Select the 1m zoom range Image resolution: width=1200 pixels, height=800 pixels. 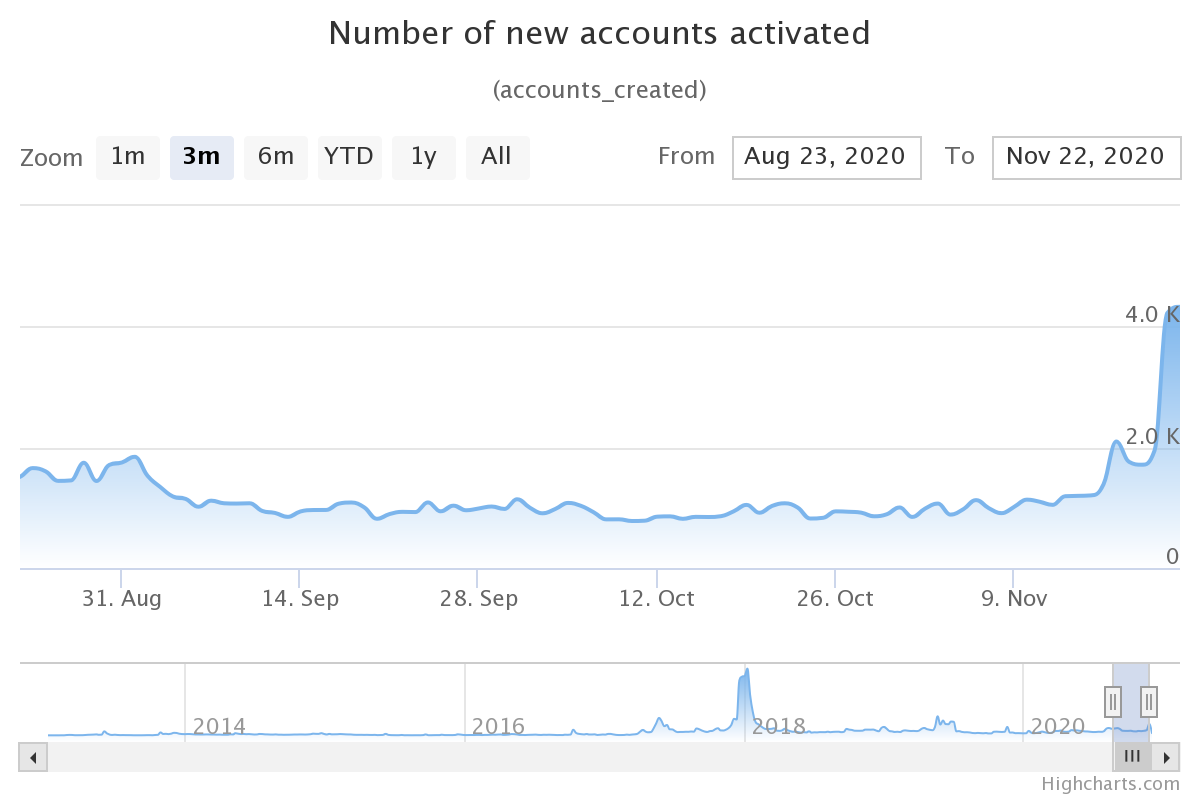[x=128, y=157]
